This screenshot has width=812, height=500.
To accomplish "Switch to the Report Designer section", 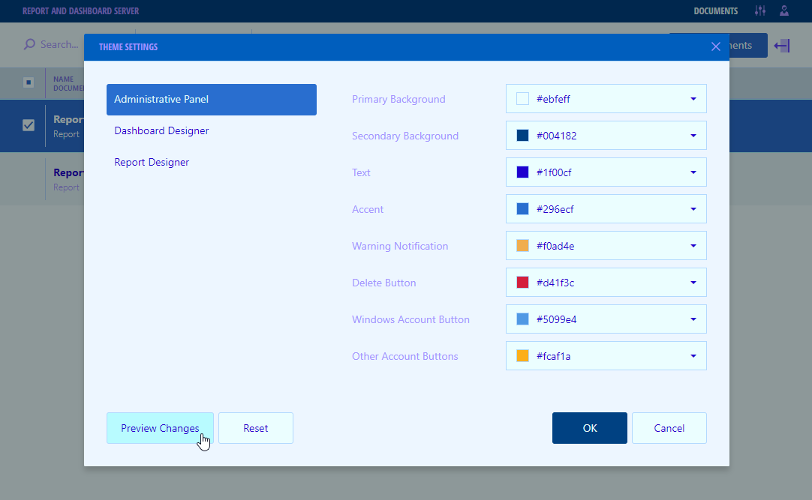I will point(151,162).
